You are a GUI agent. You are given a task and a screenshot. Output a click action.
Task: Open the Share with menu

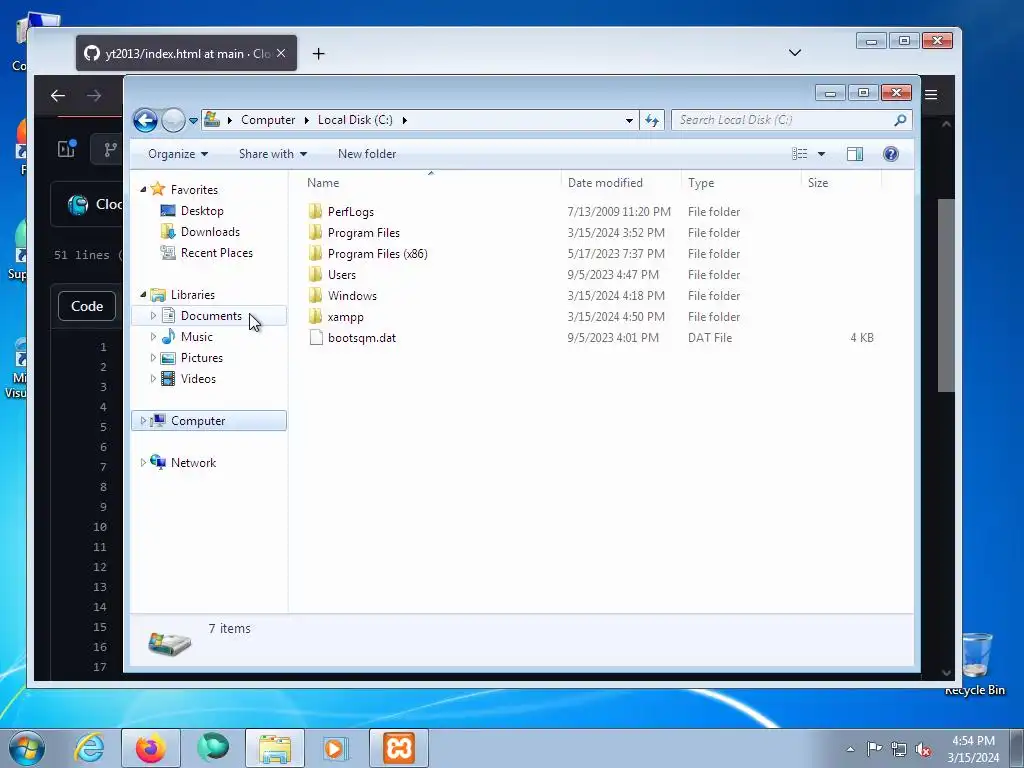[x=272, y=154]
